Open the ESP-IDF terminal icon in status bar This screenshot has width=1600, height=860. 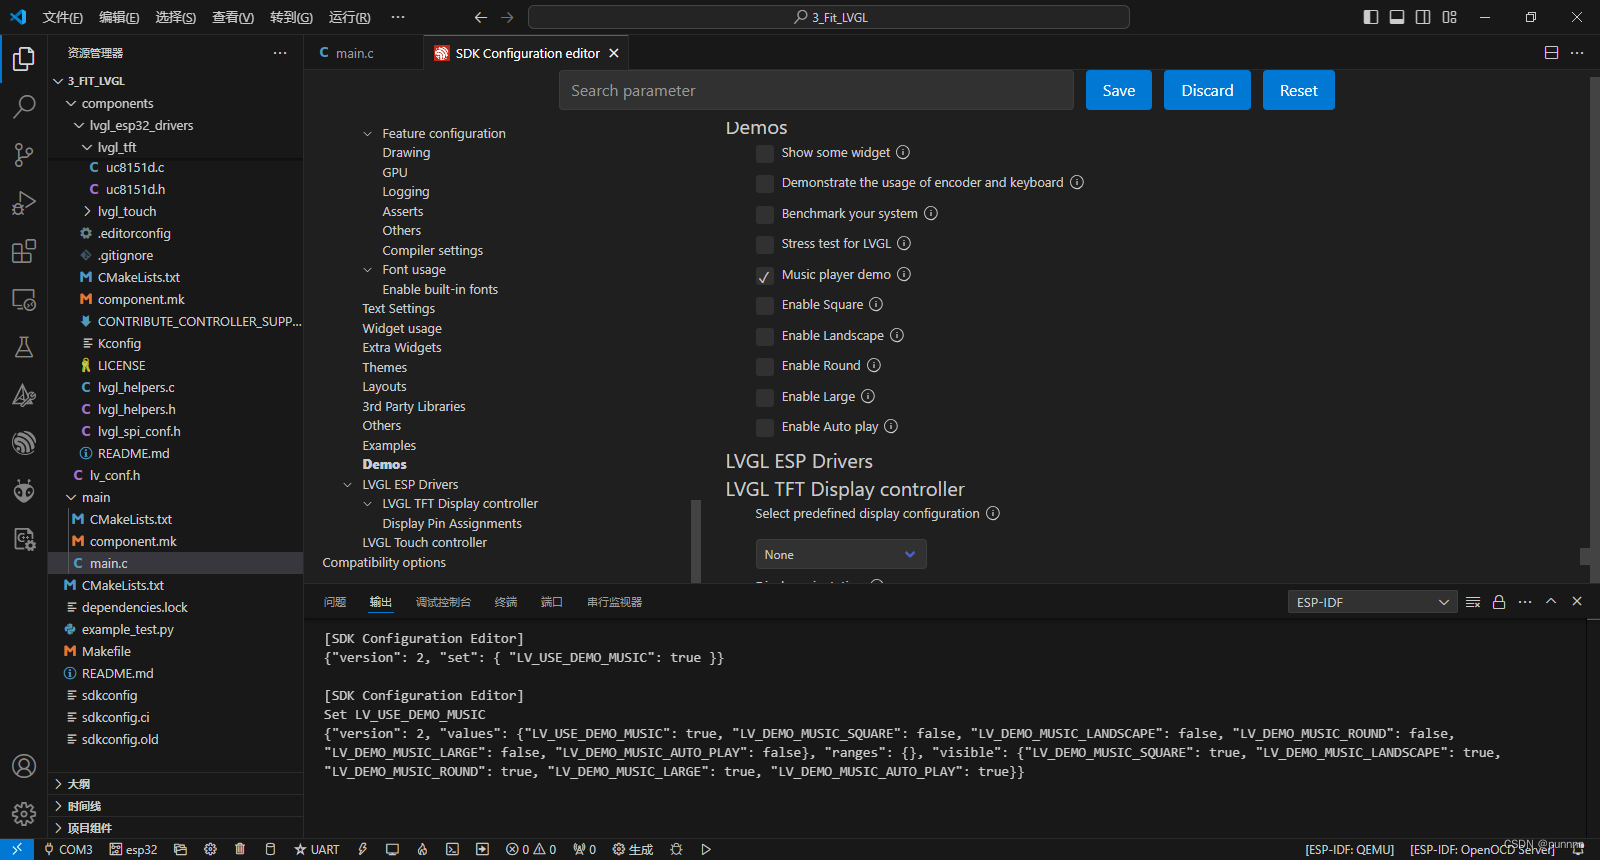click(x=453, y=849)
